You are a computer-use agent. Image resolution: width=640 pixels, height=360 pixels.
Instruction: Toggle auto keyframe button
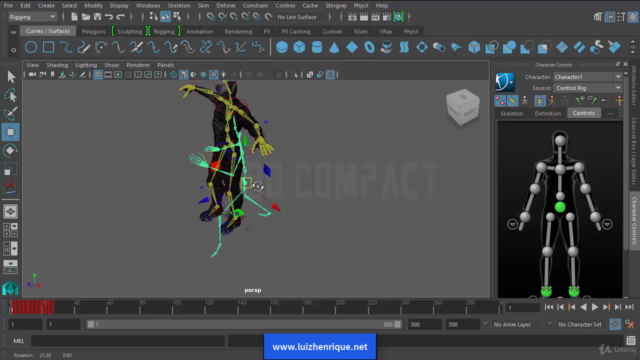tap(615, 324)
